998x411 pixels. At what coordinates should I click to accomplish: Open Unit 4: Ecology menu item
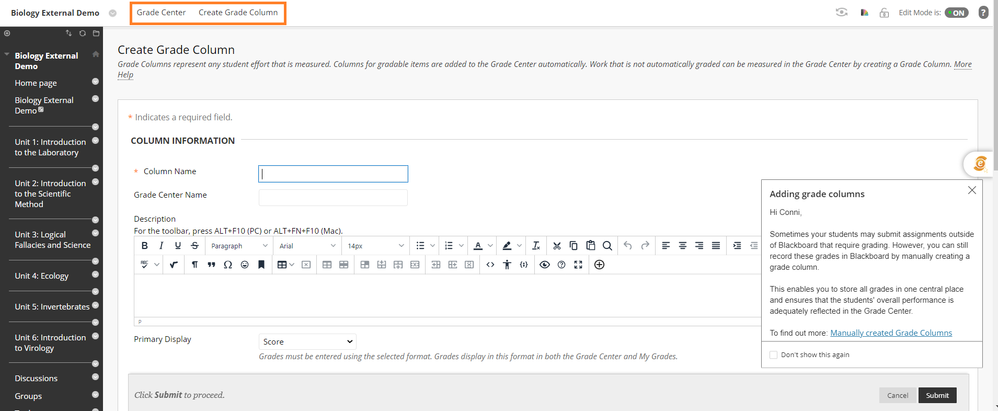pyautogui.click(x=41, y=276)
